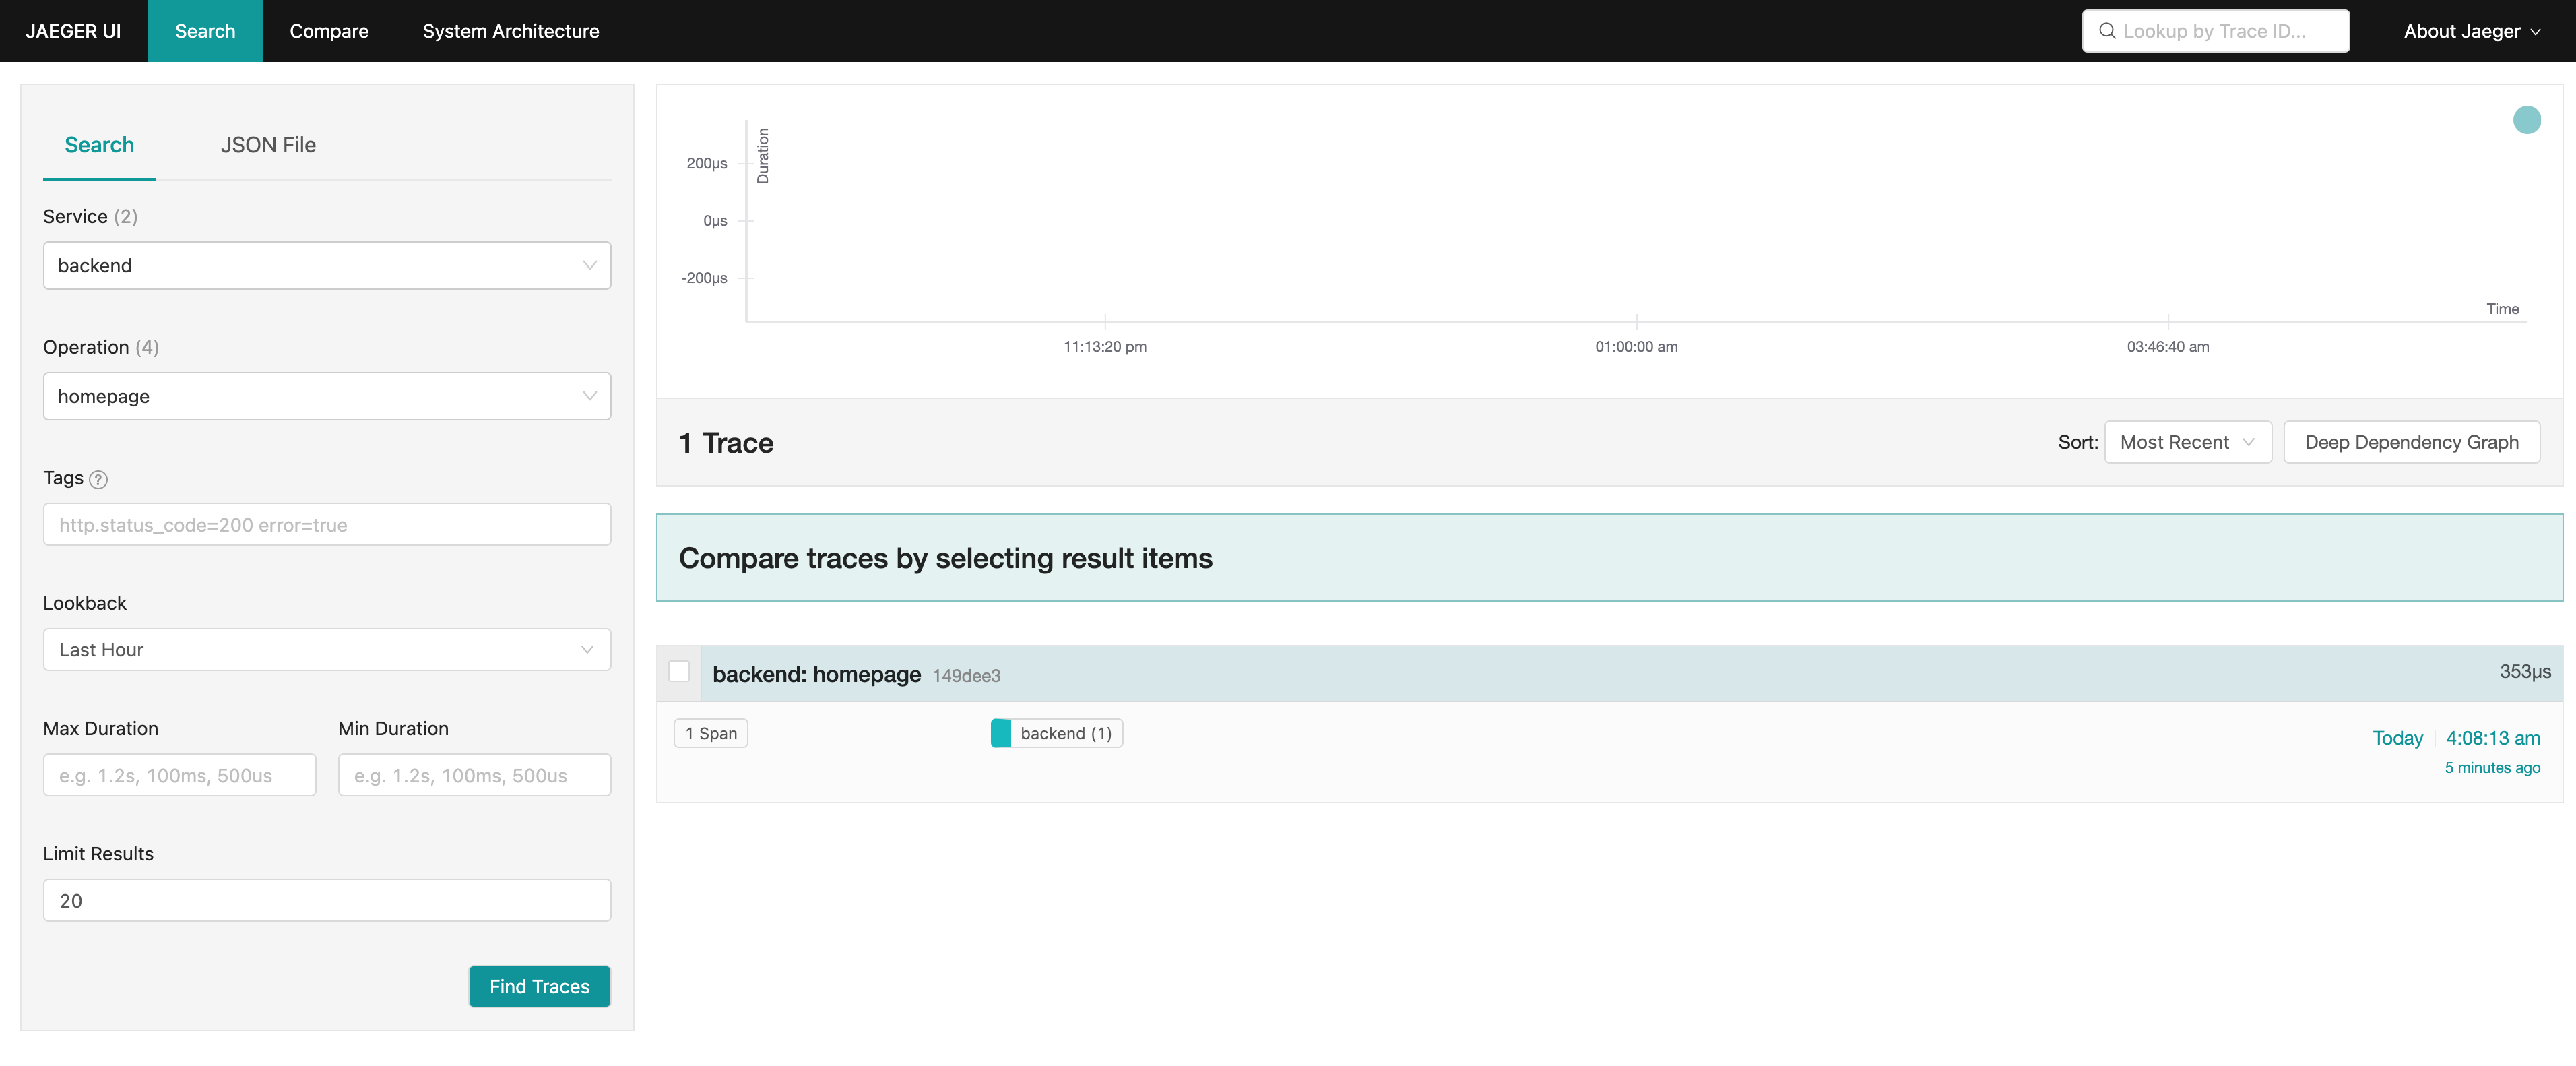Click the Tags input field
The height and width of the screenshot is (1066, 2576).
pyautogui.click(x=326, y=525)
